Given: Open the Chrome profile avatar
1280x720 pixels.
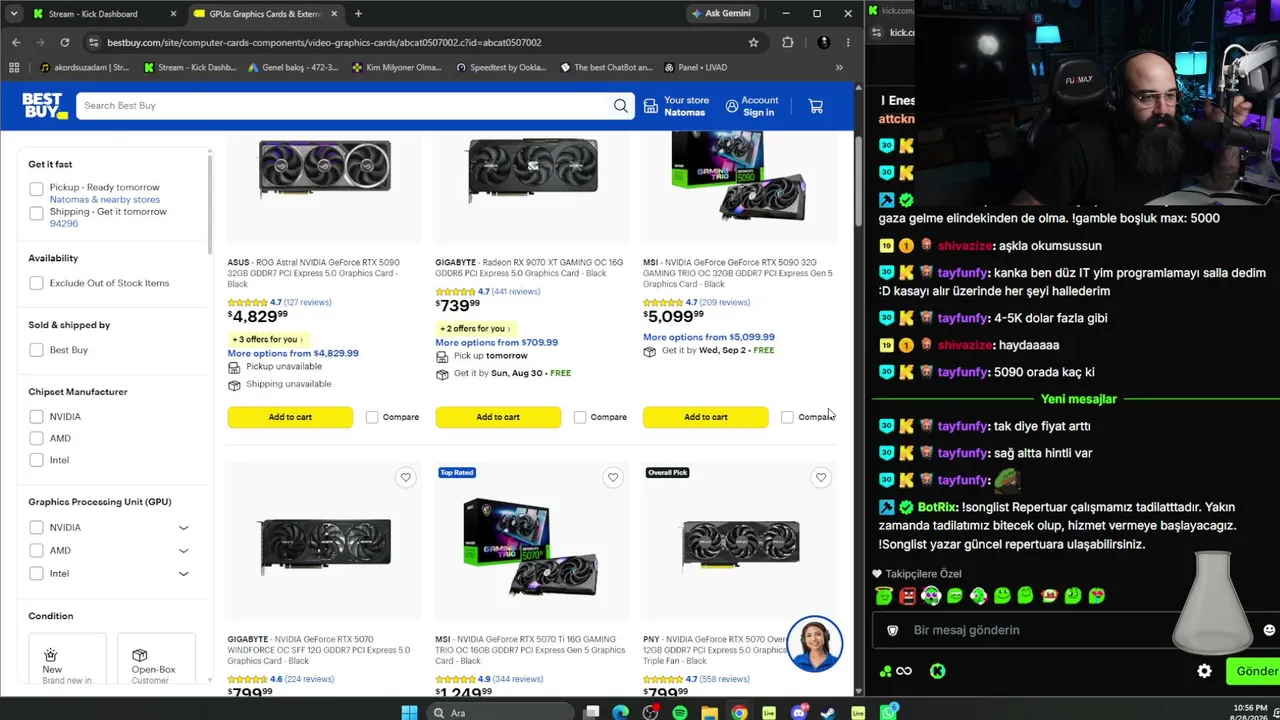Looking at the screenshot, I should tap(823, 42).
